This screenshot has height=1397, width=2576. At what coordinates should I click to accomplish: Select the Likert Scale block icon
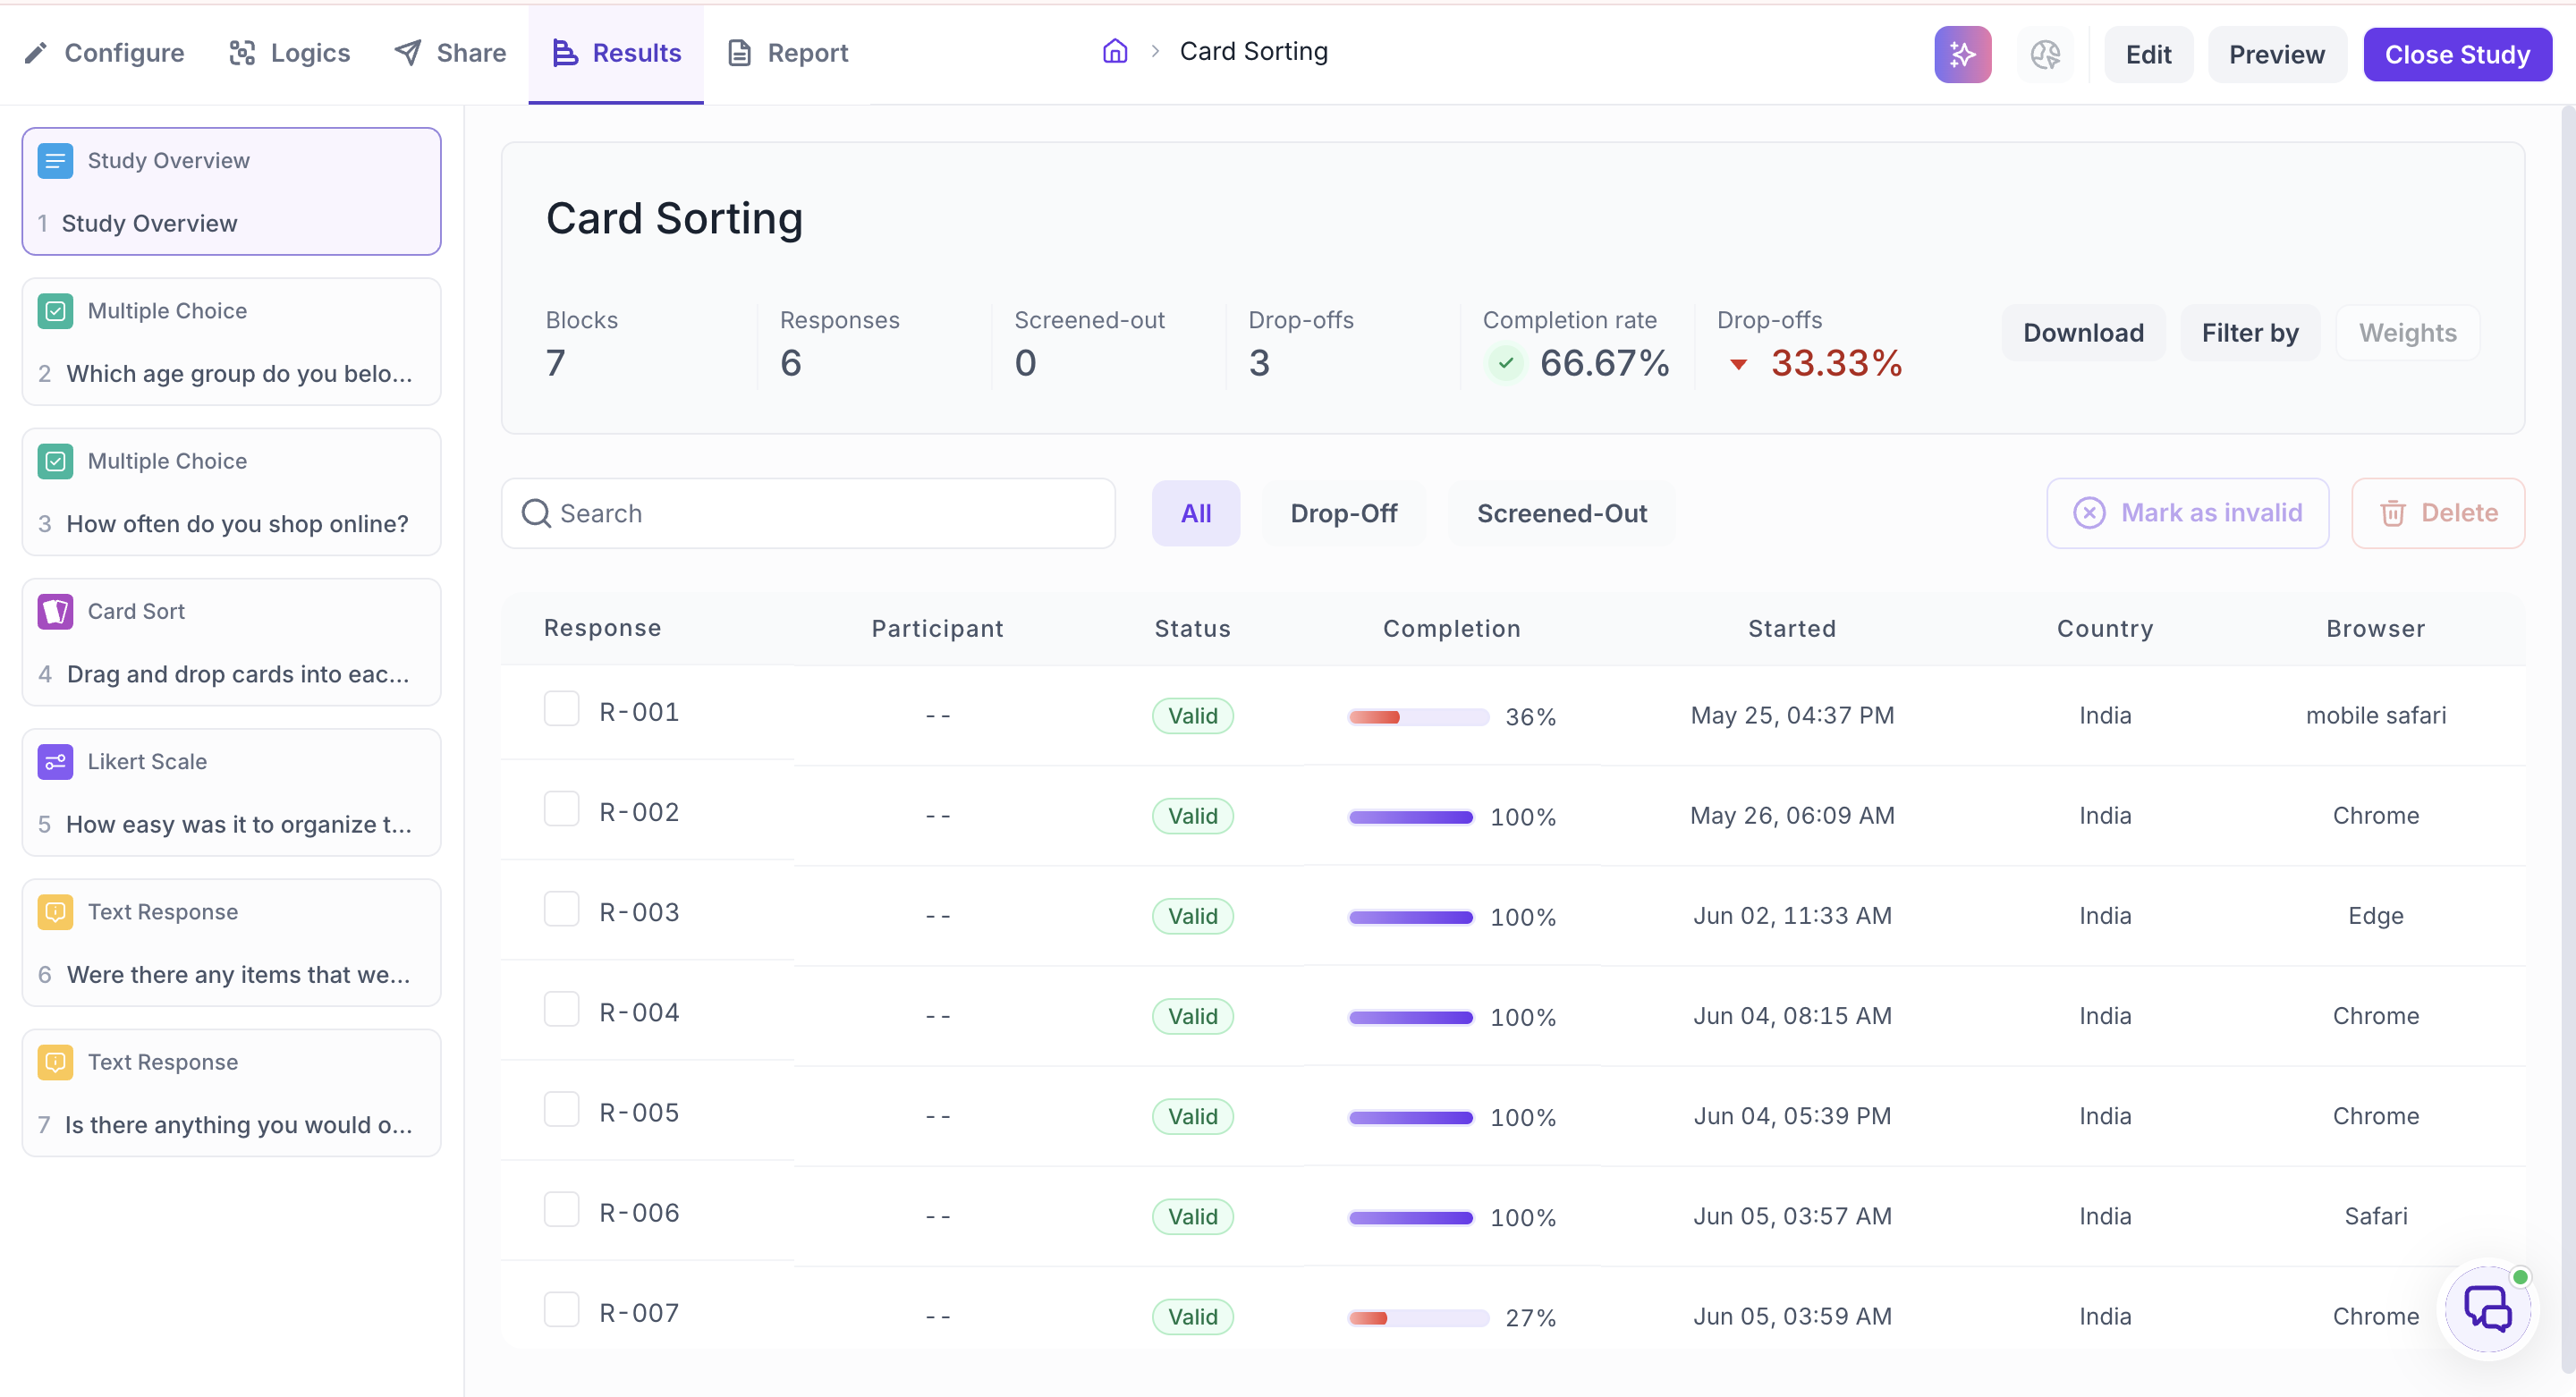click(x=55, y=761)
